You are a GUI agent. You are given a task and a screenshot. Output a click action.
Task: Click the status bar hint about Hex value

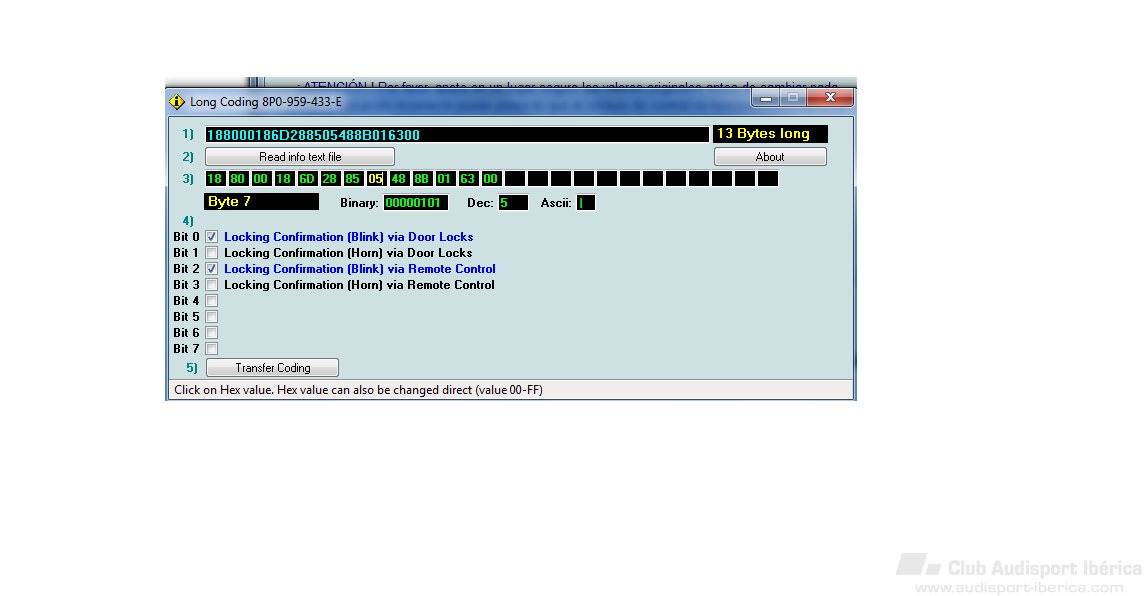358,390
